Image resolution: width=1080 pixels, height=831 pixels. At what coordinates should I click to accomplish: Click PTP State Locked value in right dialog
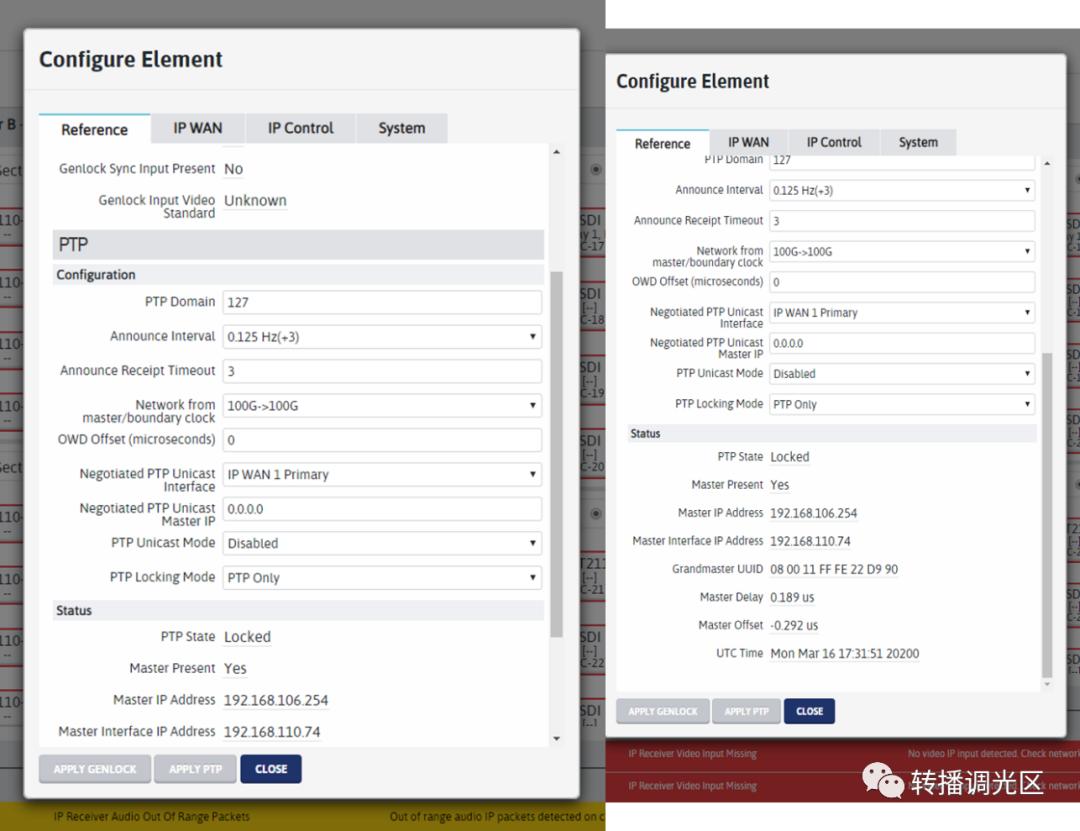(789, 457)
